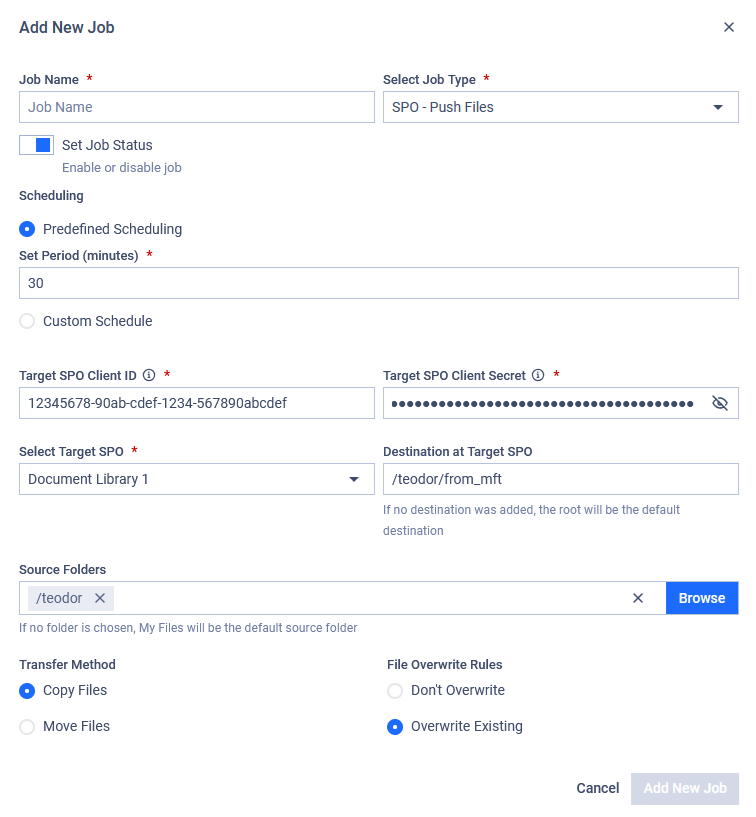Select Overwrite Existing radio option
This screenshot has height=817, width=756.
tap(395, 727)
